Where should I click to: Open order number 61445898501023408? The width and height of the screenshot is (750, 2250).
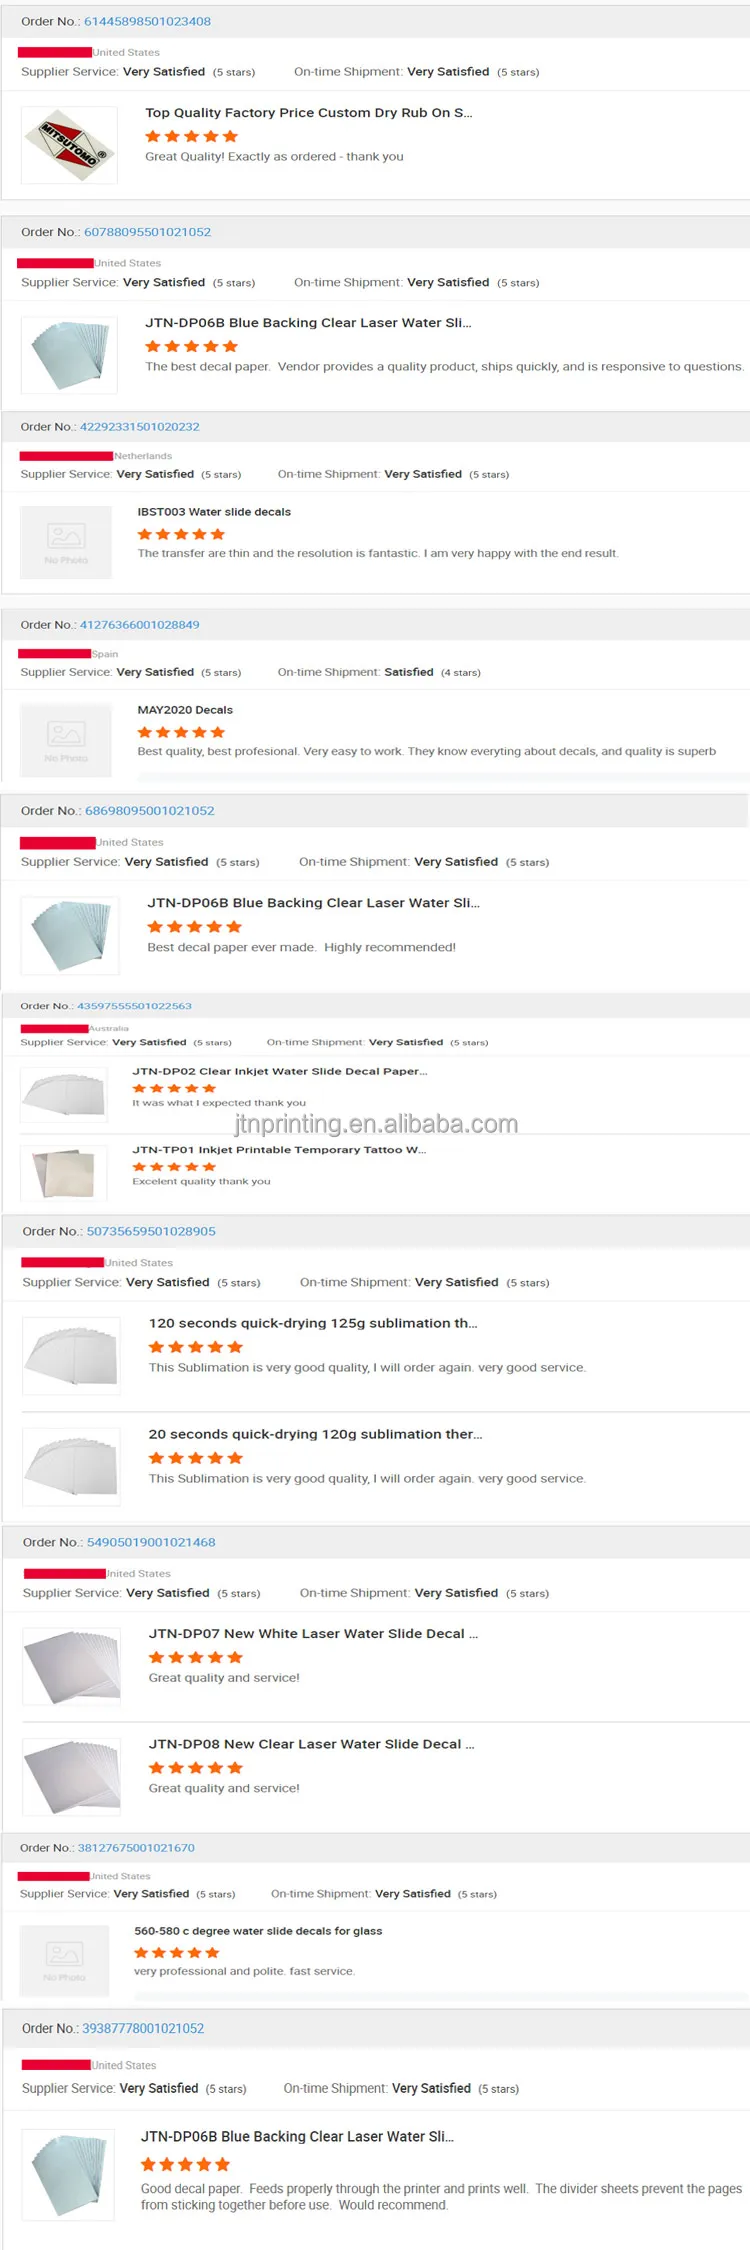147,21
